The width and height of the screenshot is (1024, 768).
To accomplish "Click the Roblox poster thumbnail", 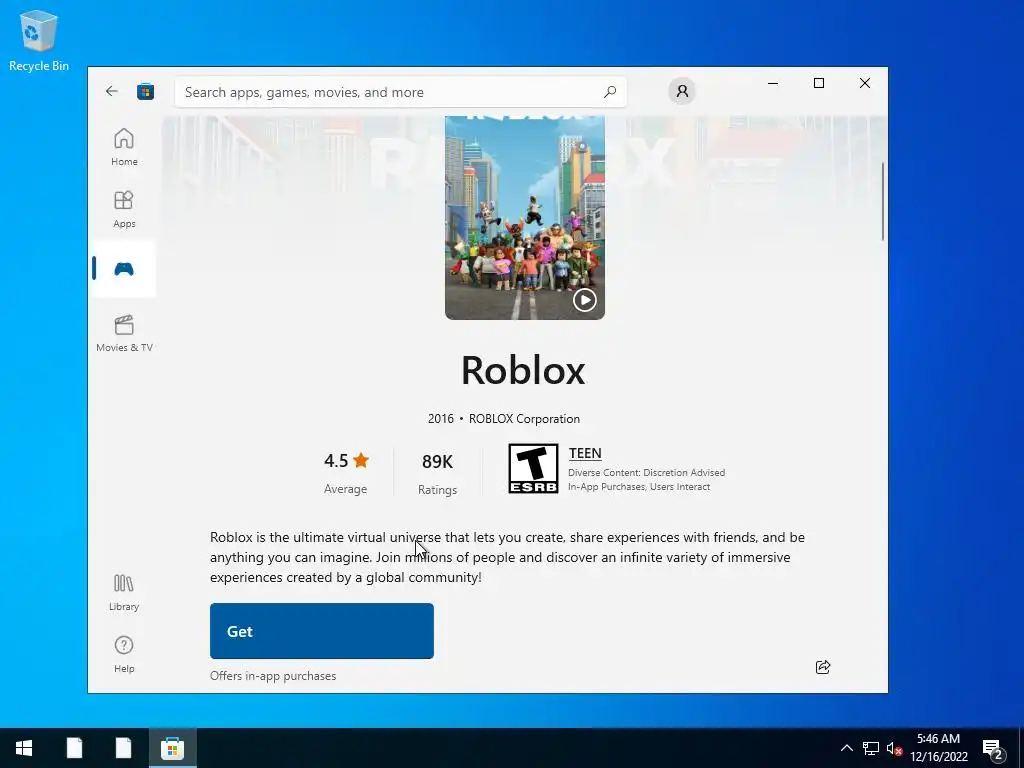I will click(524, 217).
